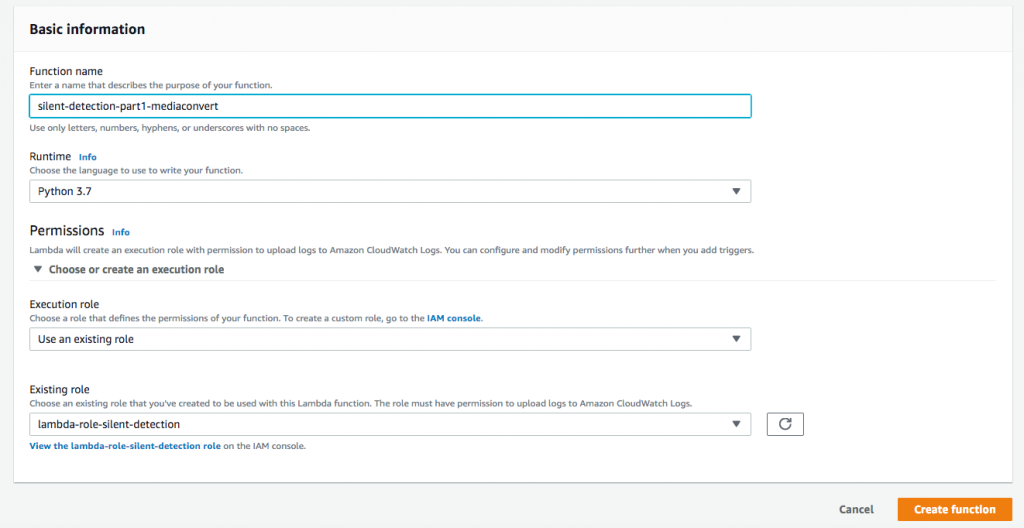Click the refresh icon next to Existing role
Image resolution: width=1024 pixels, height=528 pixels.
pos(785,424)
